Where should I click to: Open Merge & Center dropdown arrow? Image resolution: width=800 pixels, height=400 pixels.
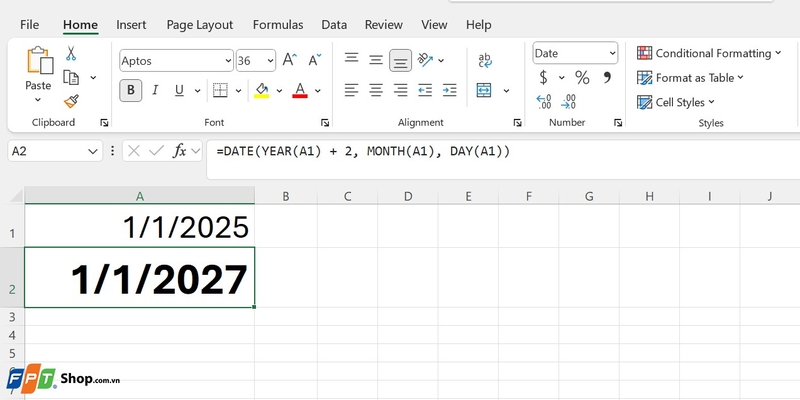click(506, 91)
